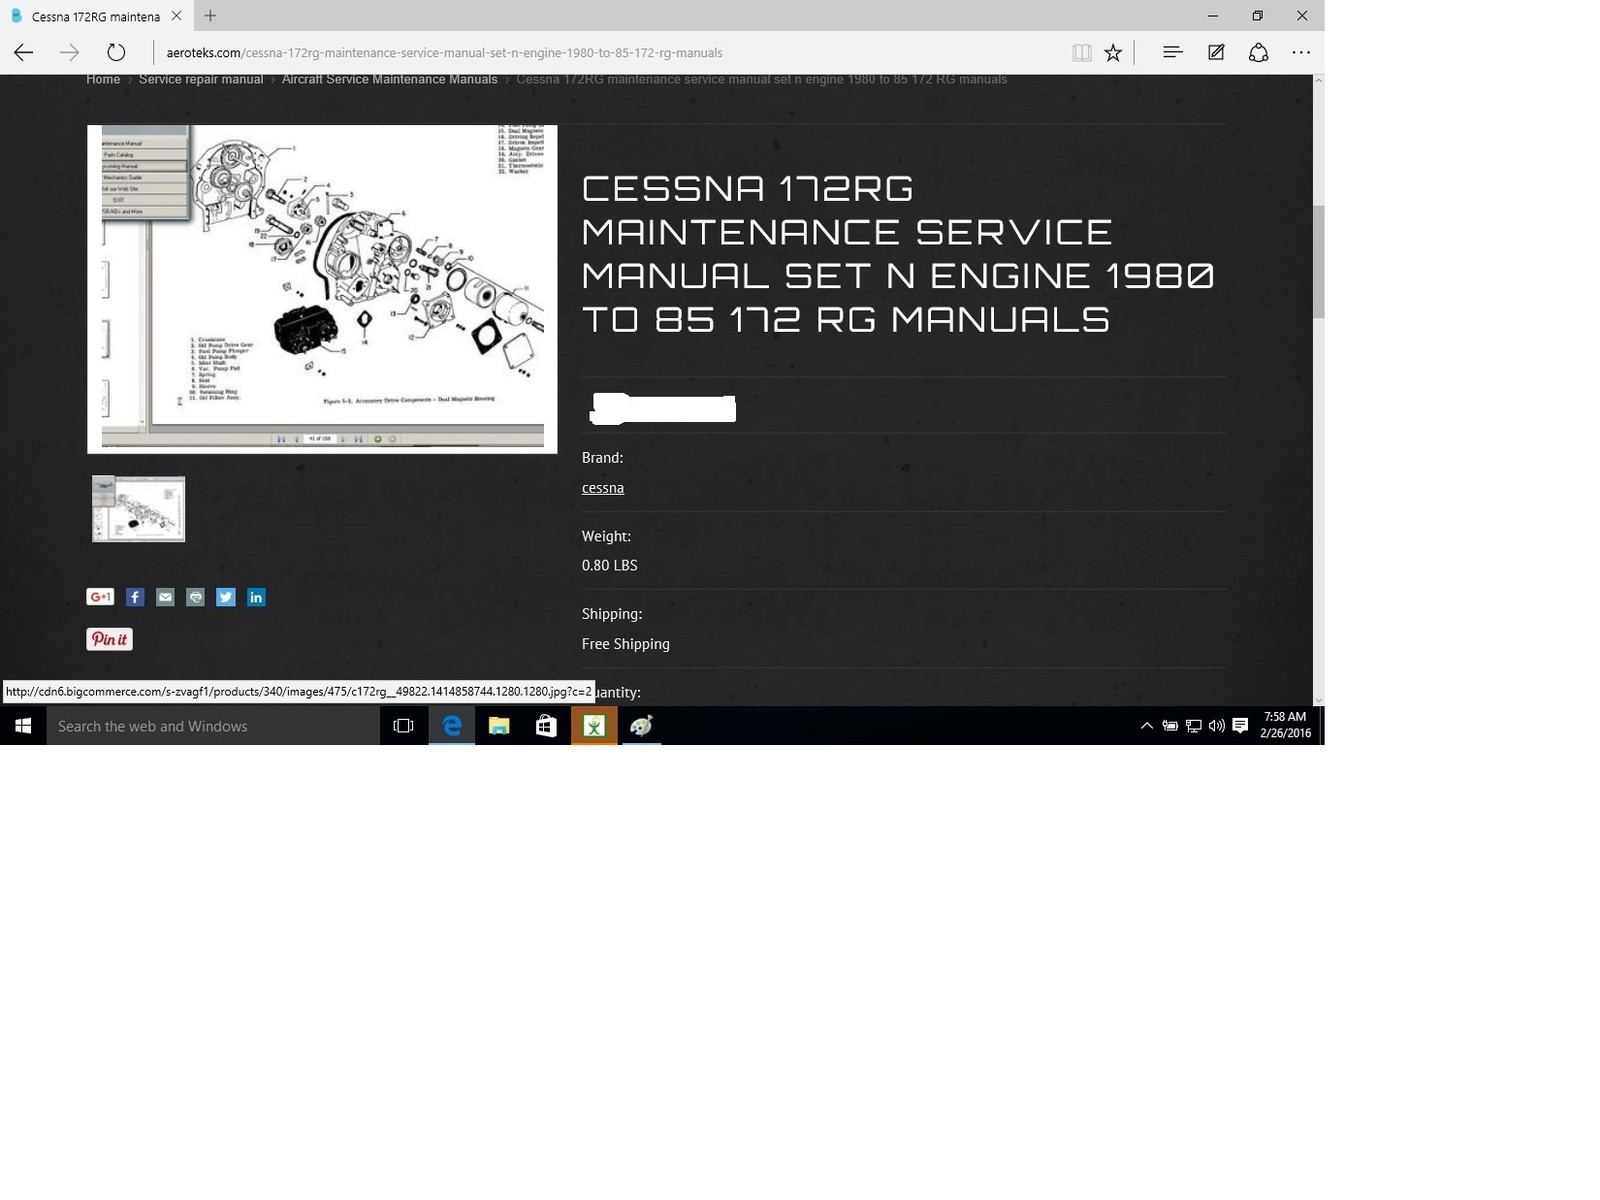Make a web note with pen icon

(1216, 52)
